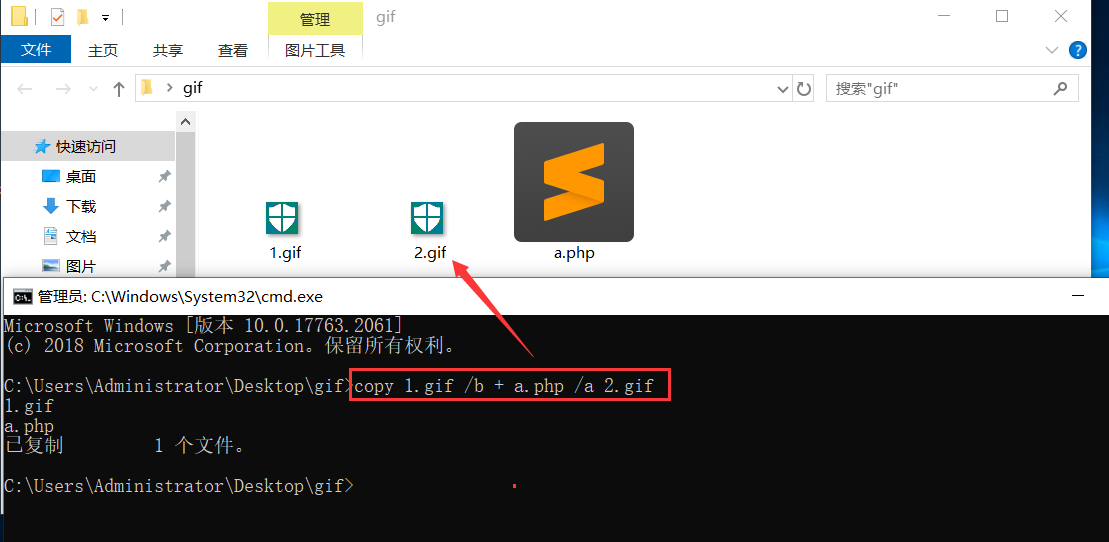Viewport: 1109px width, 542px height.
Task: Minimize the Explorer gif window
Action: 943,16
